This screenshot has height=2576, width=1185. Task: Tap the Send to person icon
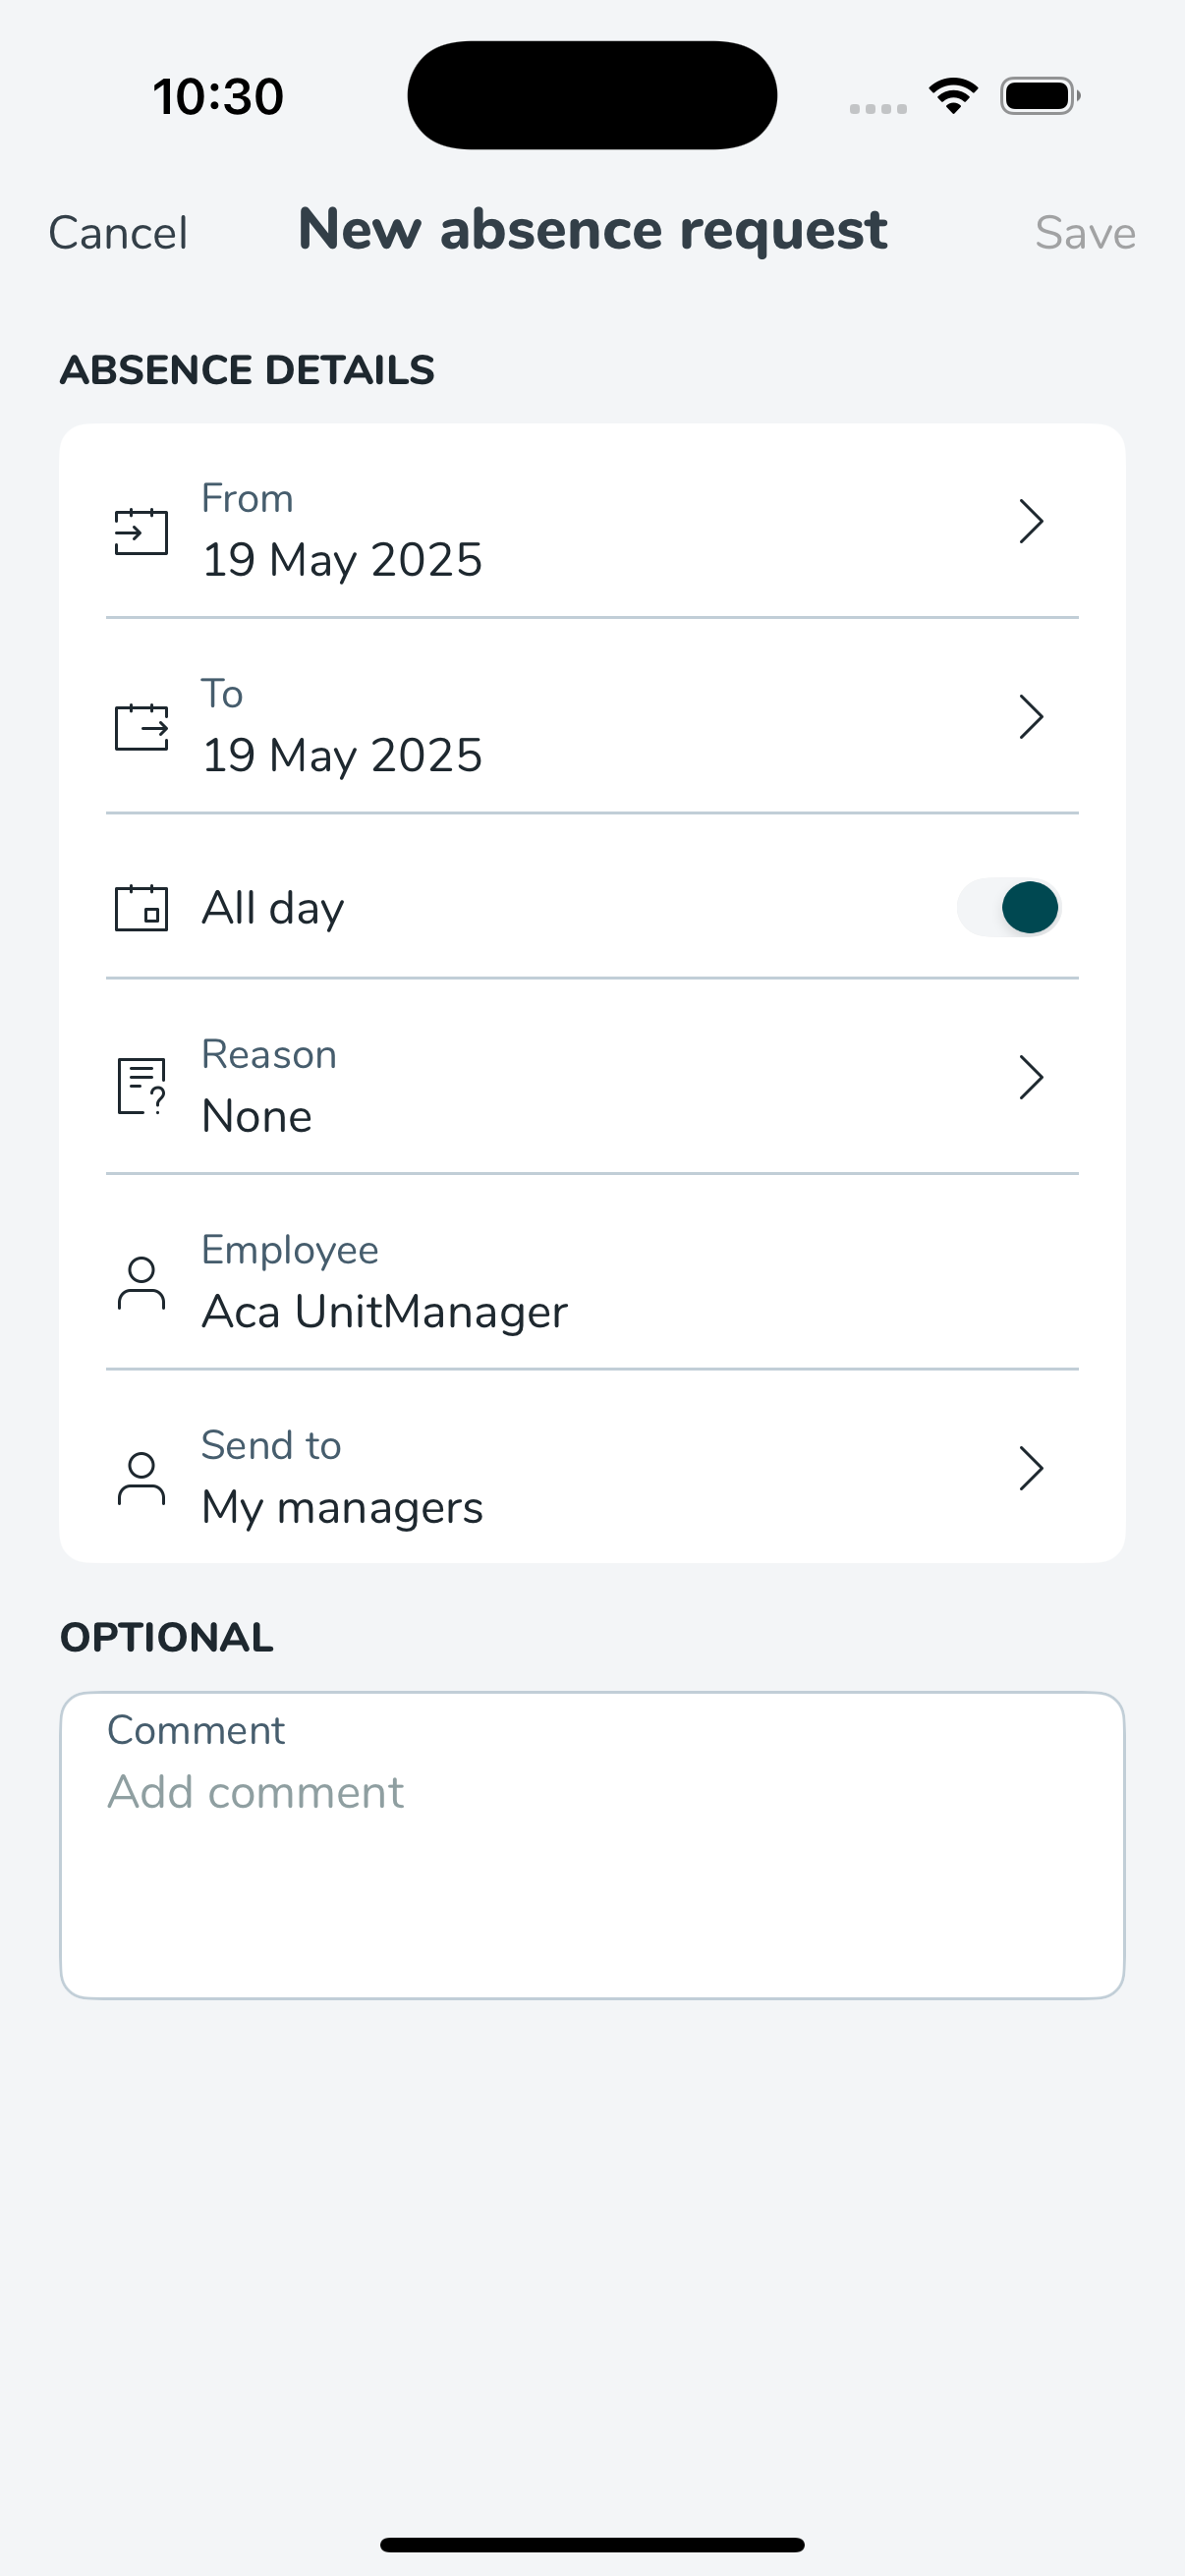(141, 1478)
